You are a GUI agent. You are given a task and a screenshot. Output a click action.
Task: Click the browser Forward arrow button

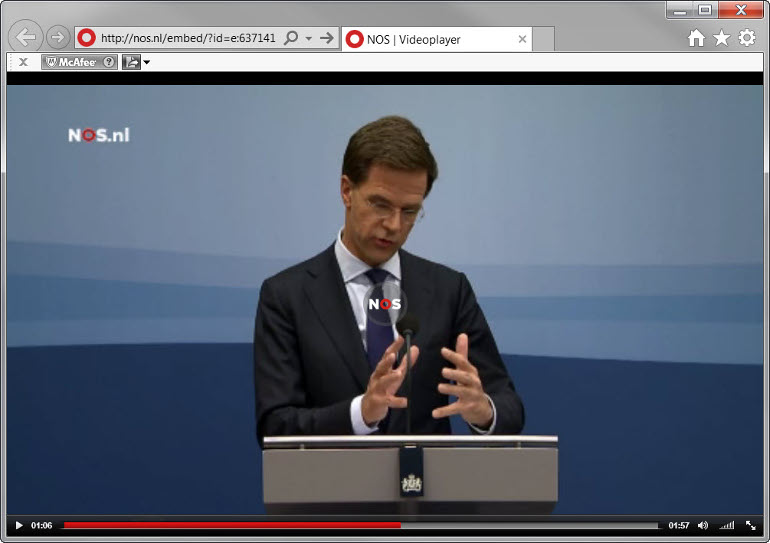(x=58, y=37)
